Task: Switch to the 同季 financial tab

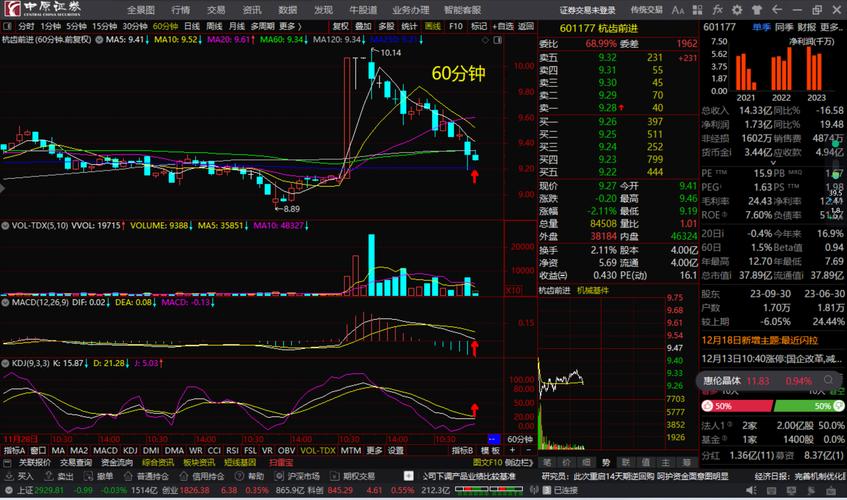Action: (783, 26)
